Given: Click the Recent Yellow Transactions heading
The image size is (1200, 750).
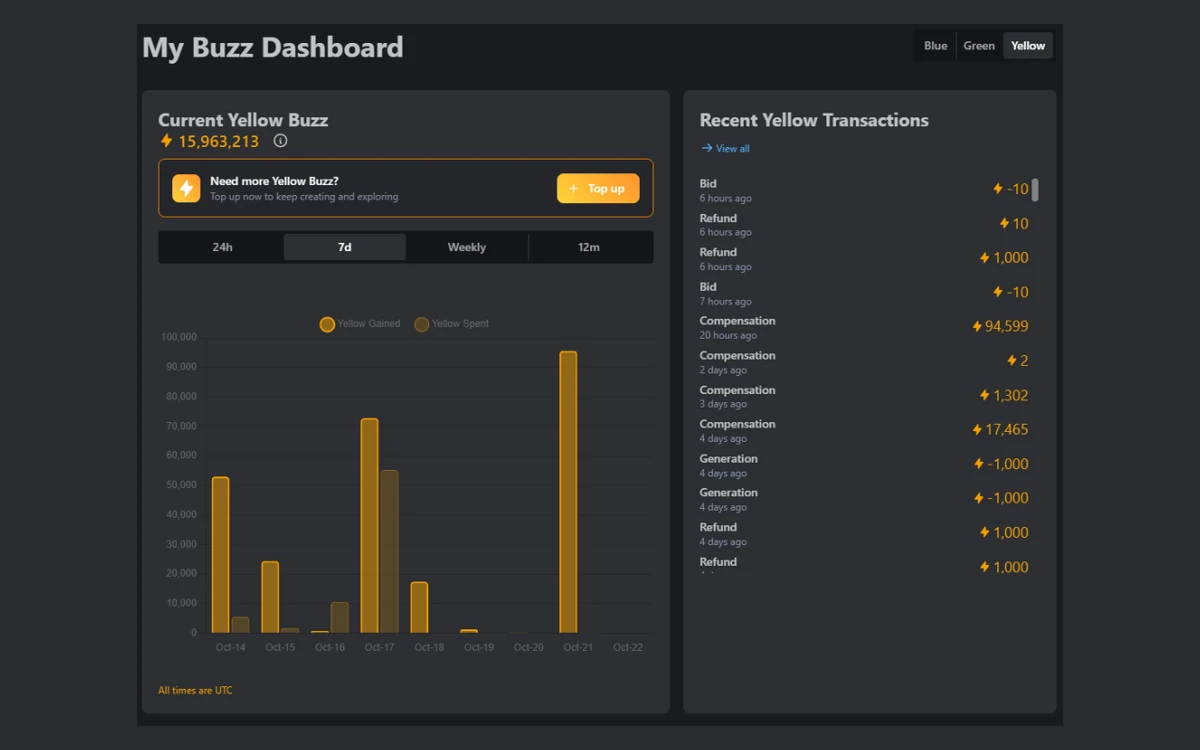Looking at the screenshot, I should (x=814, y=120).
